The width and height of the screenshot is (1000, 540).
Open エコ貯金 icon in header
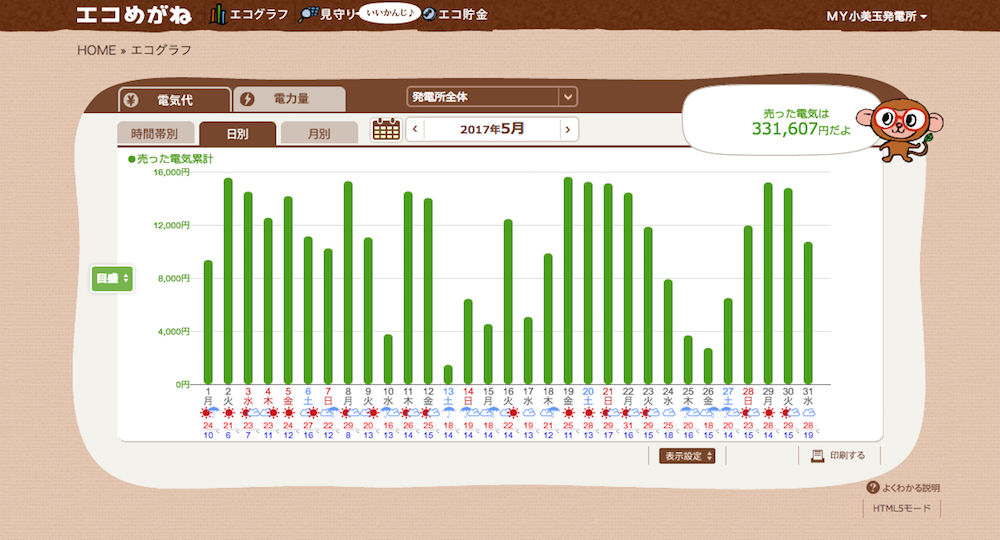click(x=429, y=14)
